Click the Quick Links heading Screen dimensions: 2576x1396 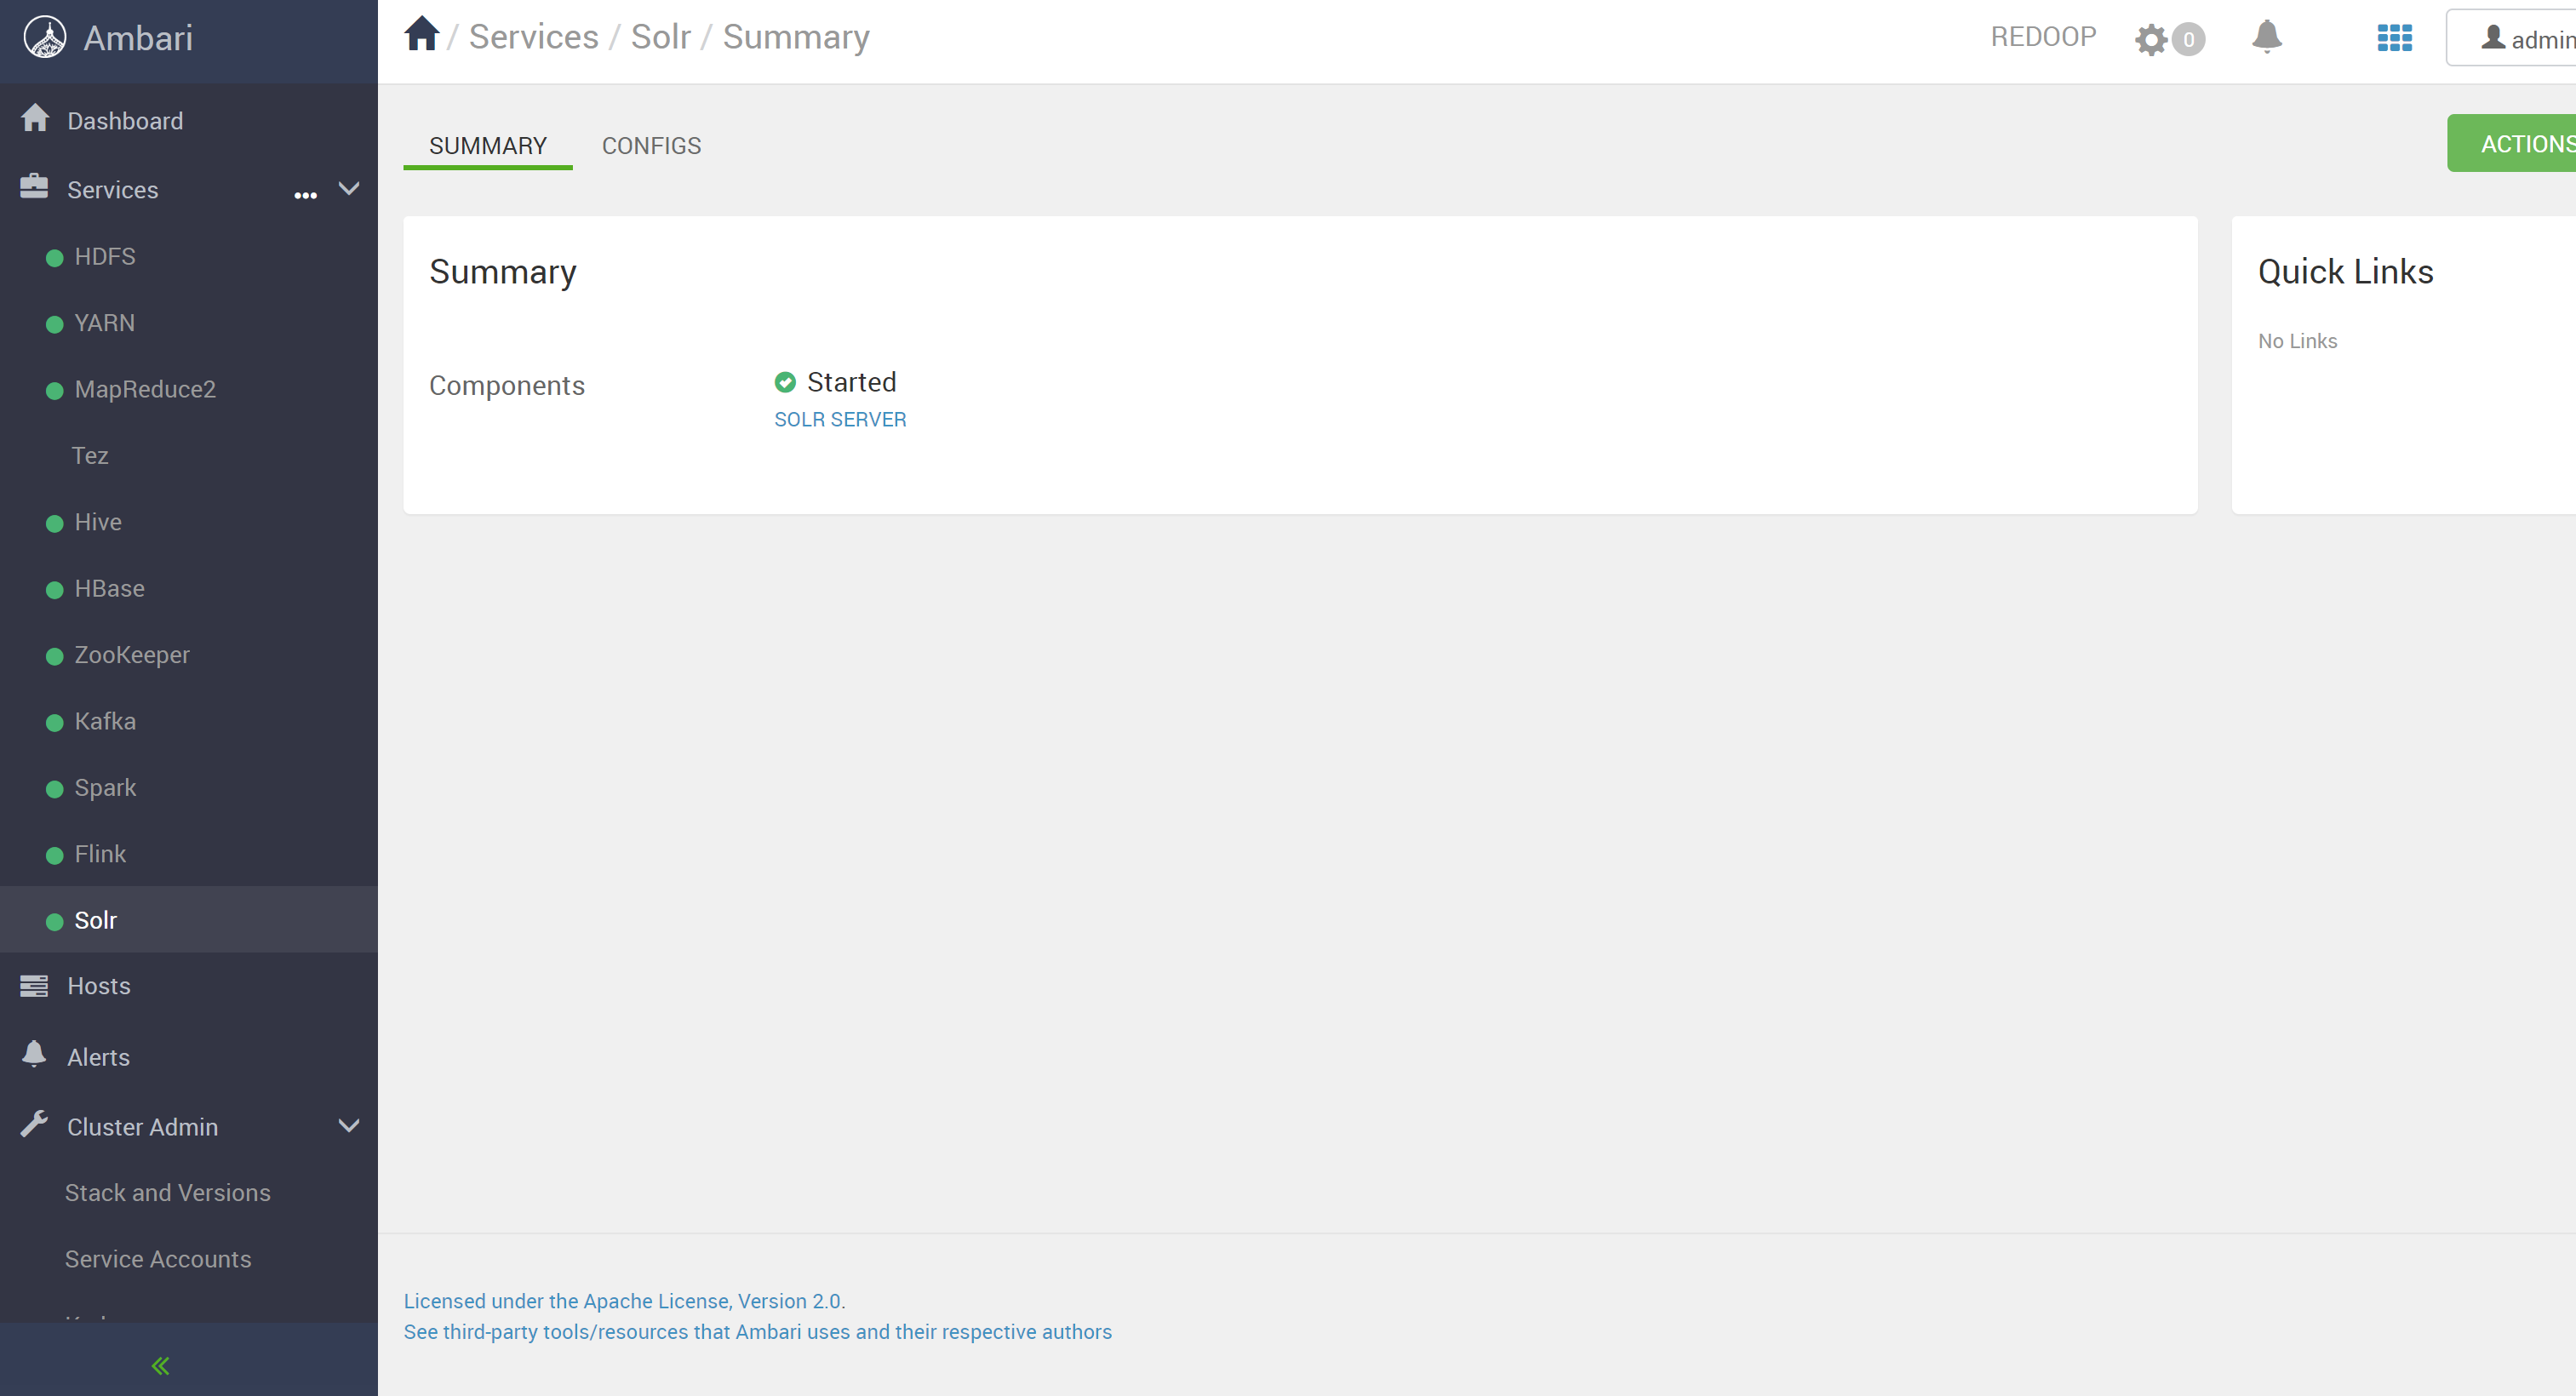(2345, 272)
